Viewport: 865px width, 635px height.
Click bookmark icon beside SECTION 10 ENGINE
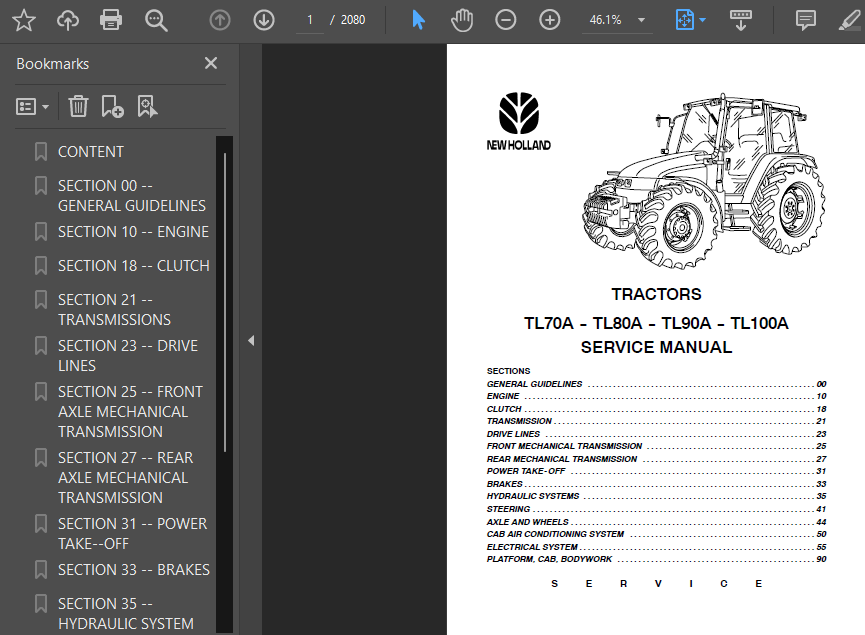(41, 232)
